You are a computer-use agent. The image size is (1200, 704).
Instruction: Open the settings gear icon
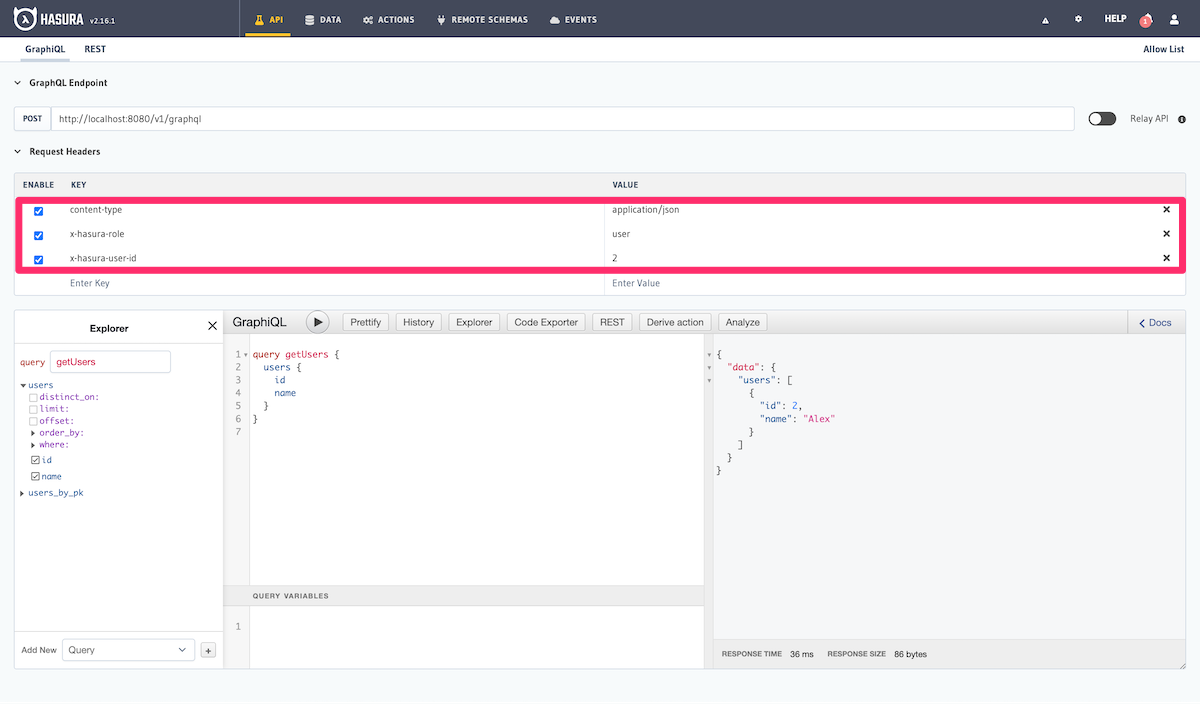pos(1079,18)
